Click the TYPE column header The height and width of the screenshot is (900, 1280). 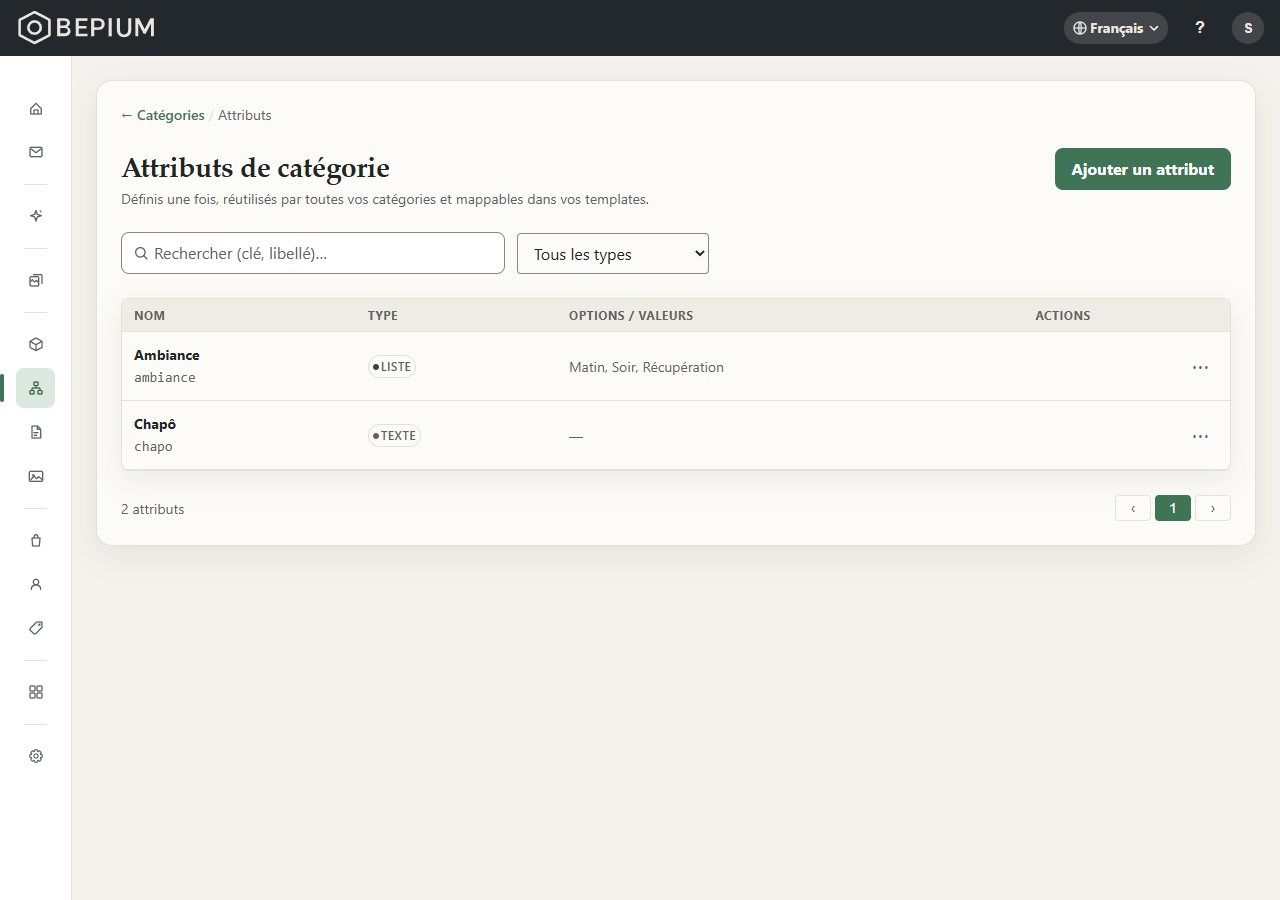click(383, 315)
